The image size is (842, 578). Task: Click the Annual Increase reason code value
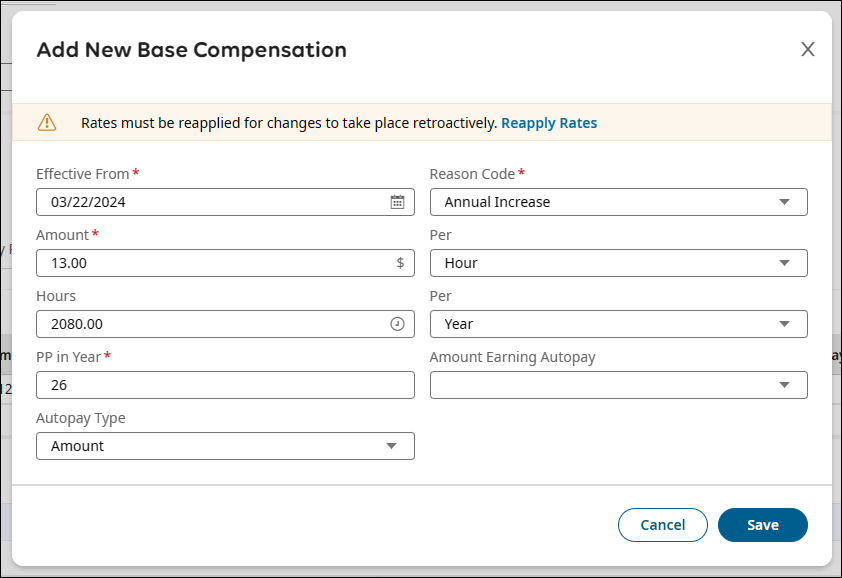498,202
